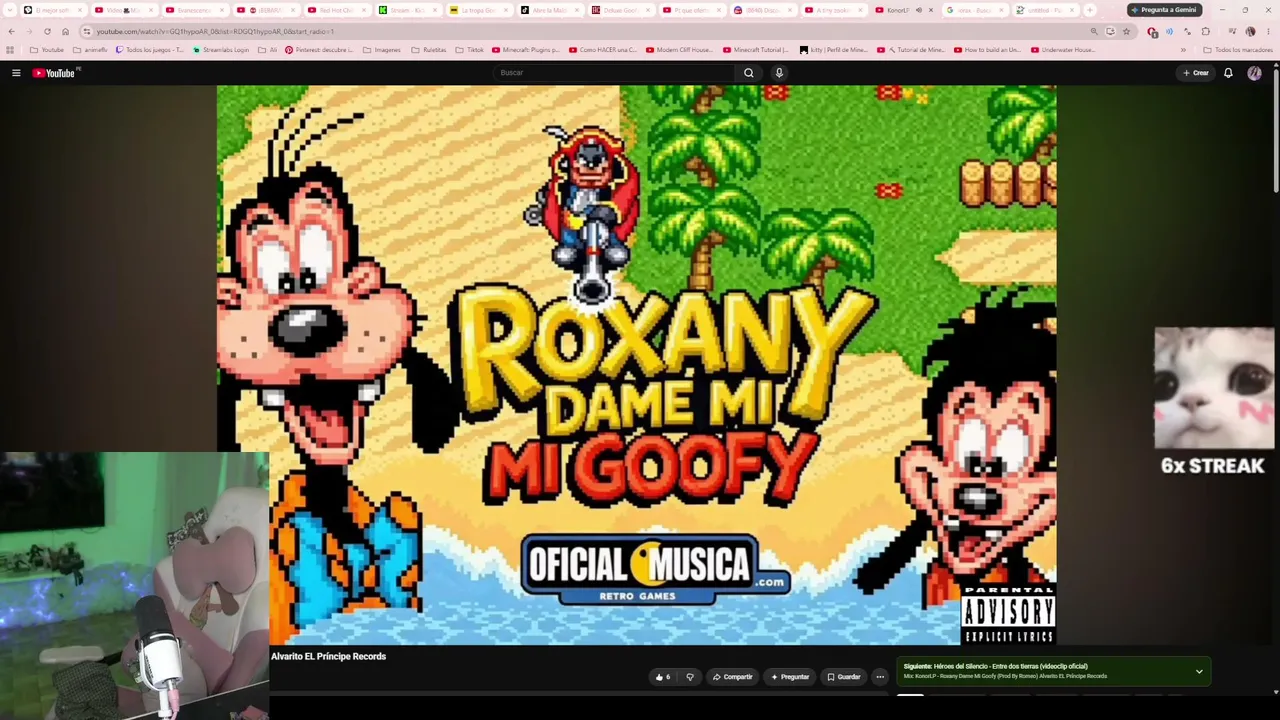Go to the YouTube home logo

pos(56,73)
